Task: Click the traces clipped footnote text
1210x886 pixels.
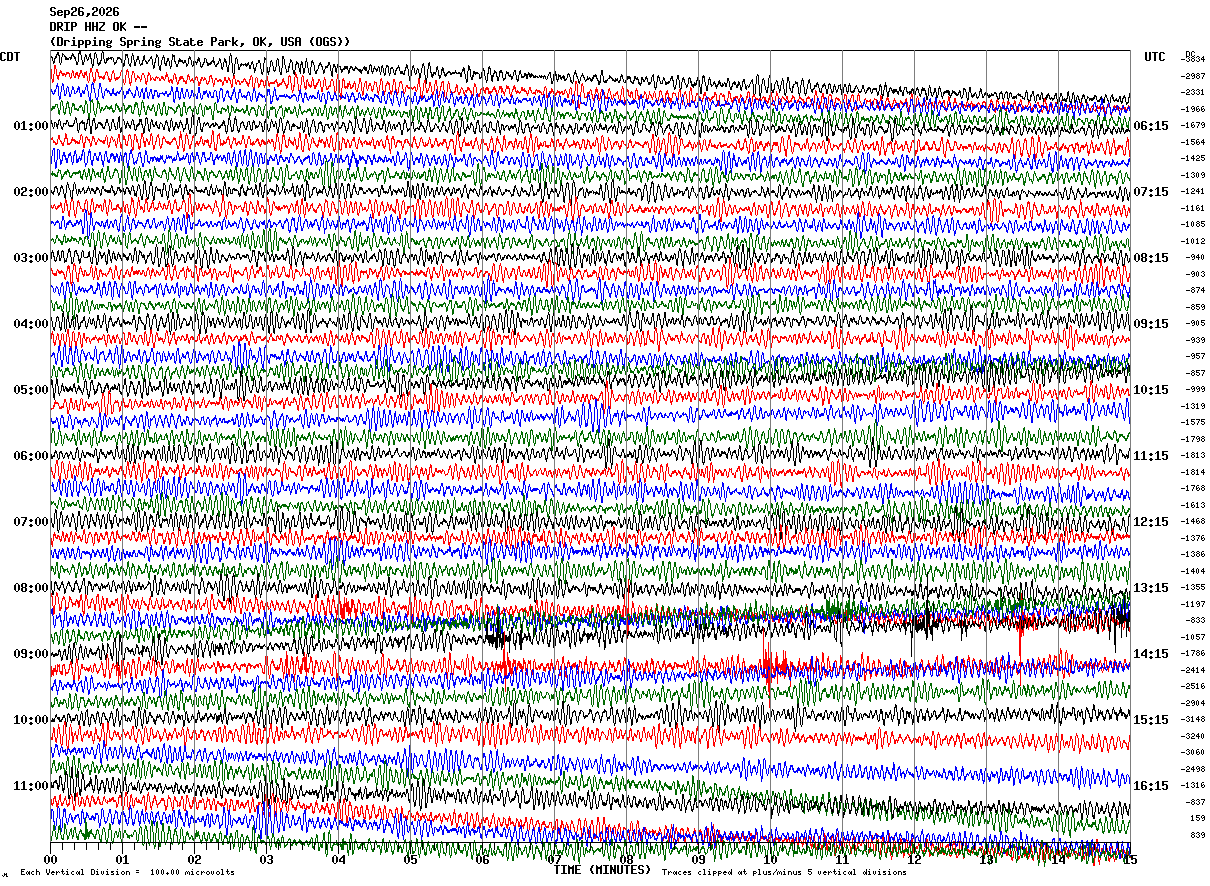Action: coord(784,873)
